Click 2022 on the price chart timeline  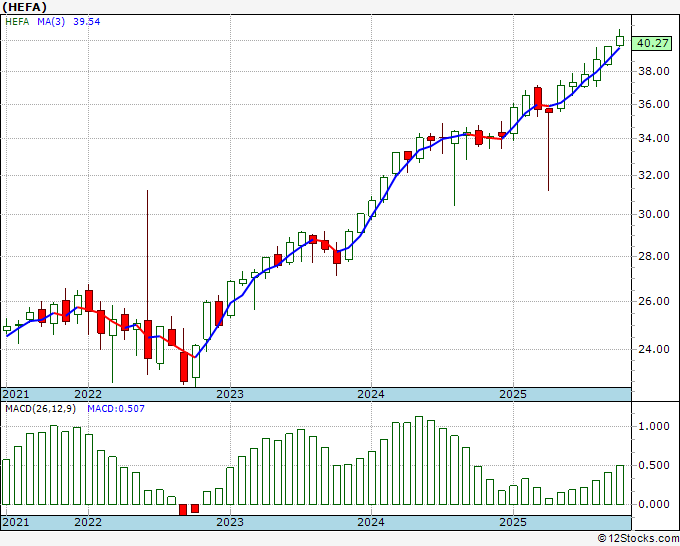tap(88, 394)
